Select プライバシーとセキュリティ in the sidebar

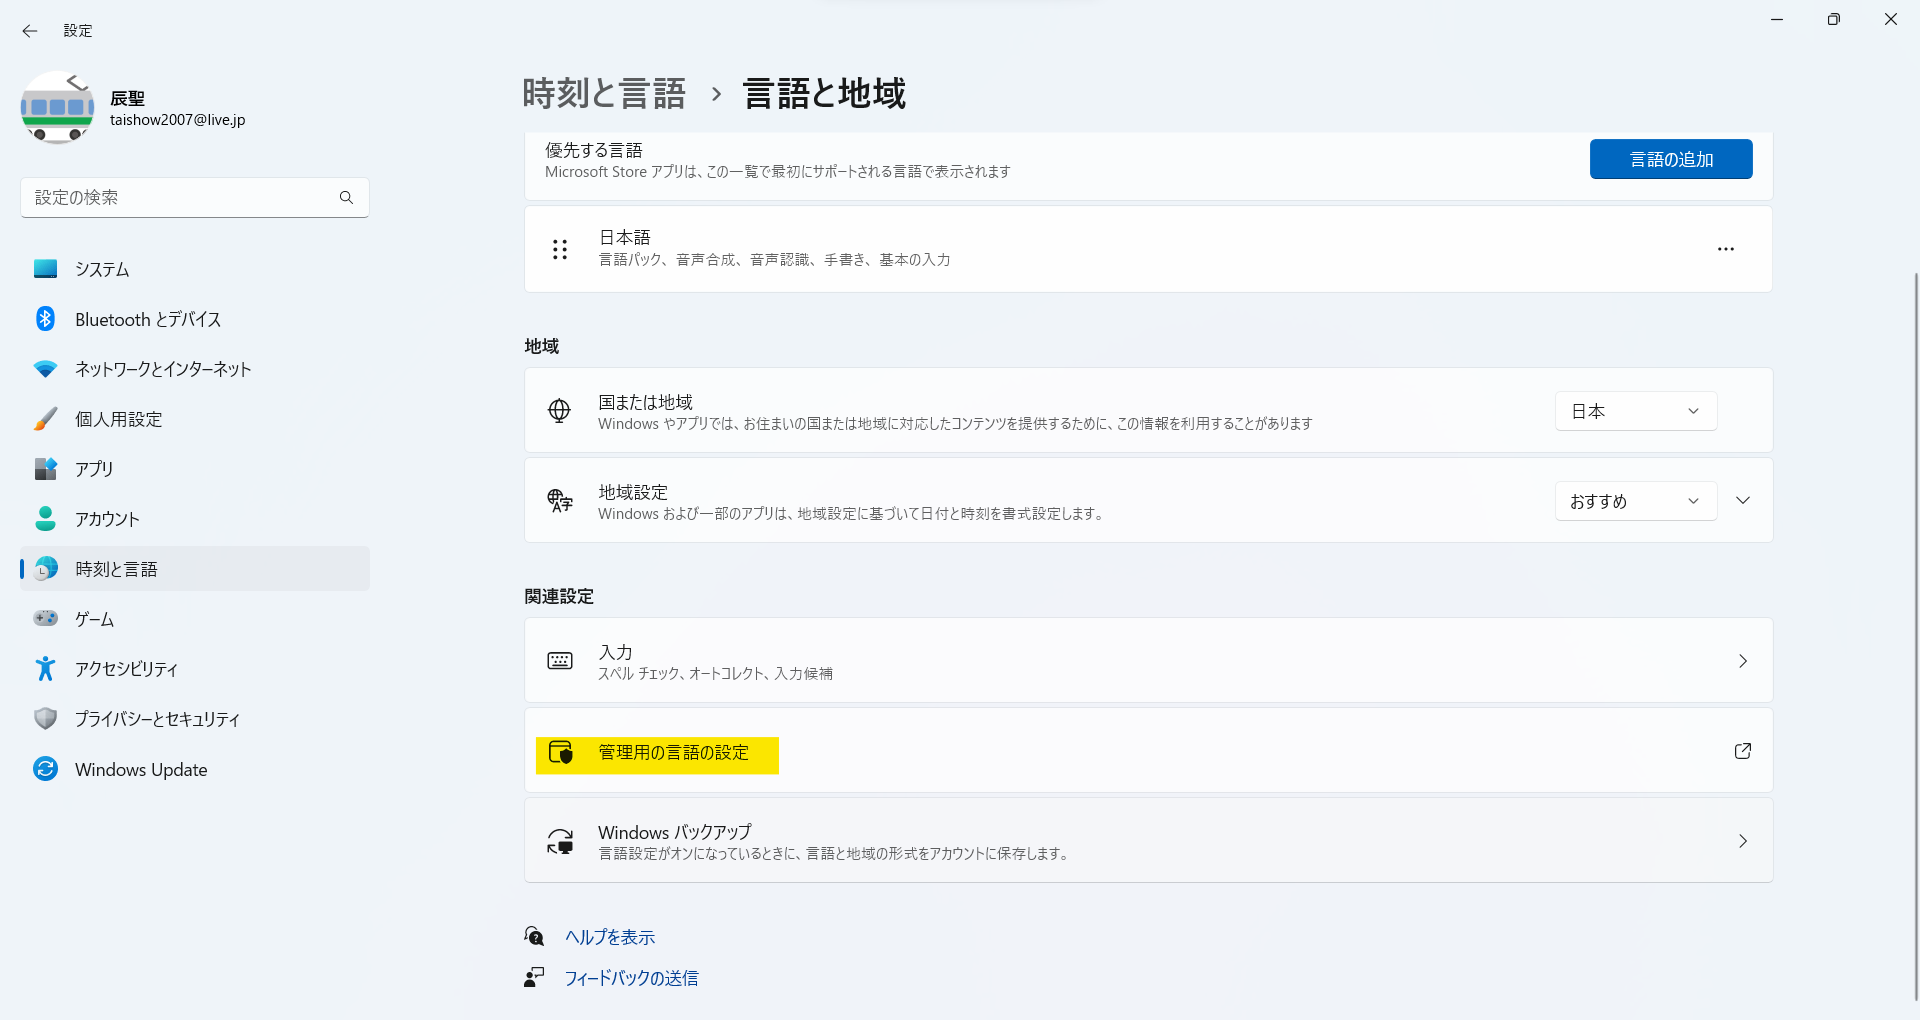pos(195,719)
